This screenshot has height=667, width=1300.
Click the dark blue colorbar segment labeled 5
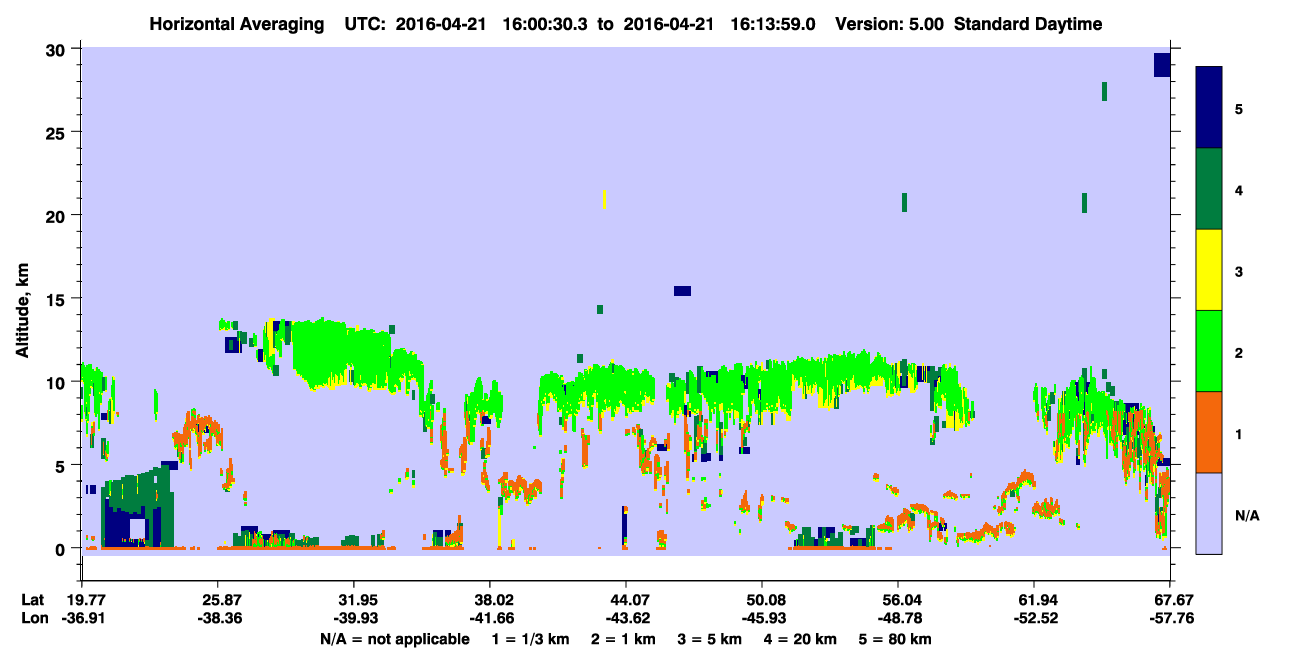[x=1209, y=108]
